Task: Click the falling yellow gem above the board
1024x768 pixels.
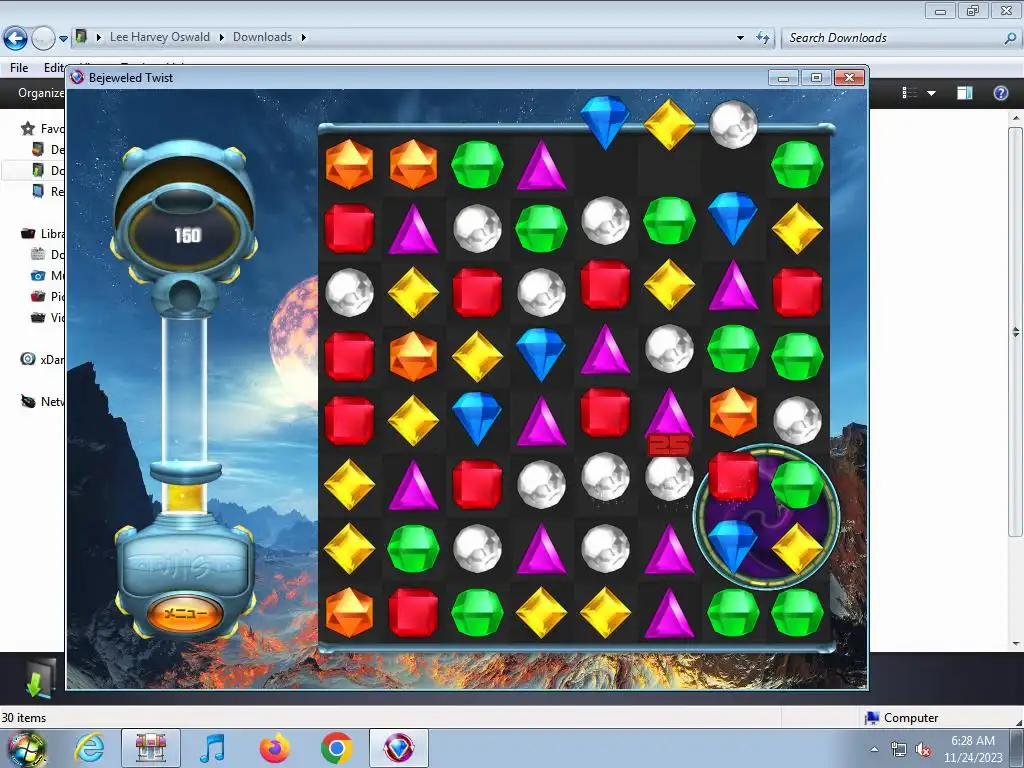Action: (669, 124)
